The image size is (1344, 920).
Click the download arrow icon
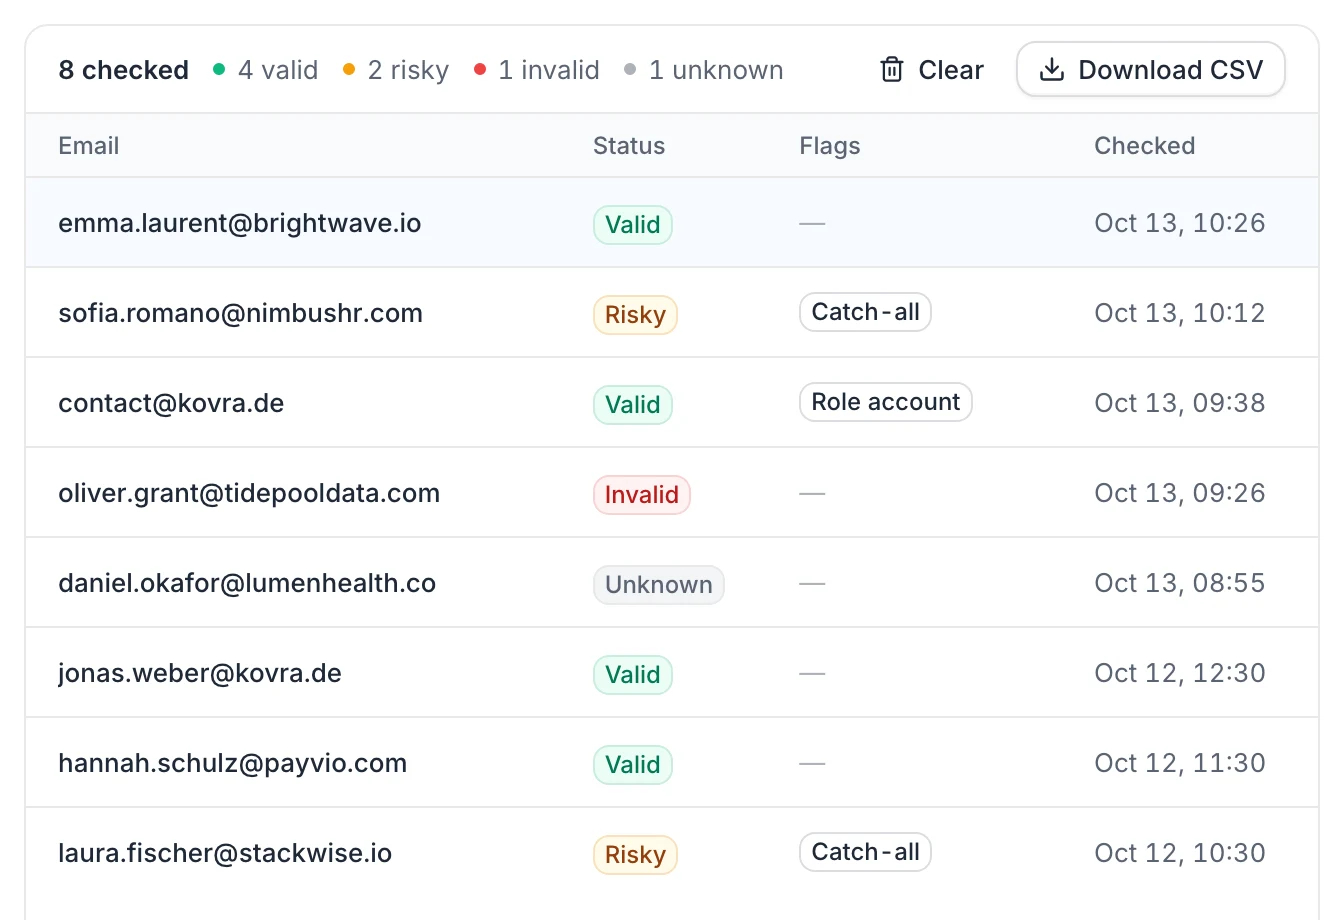click(1051, 70)
